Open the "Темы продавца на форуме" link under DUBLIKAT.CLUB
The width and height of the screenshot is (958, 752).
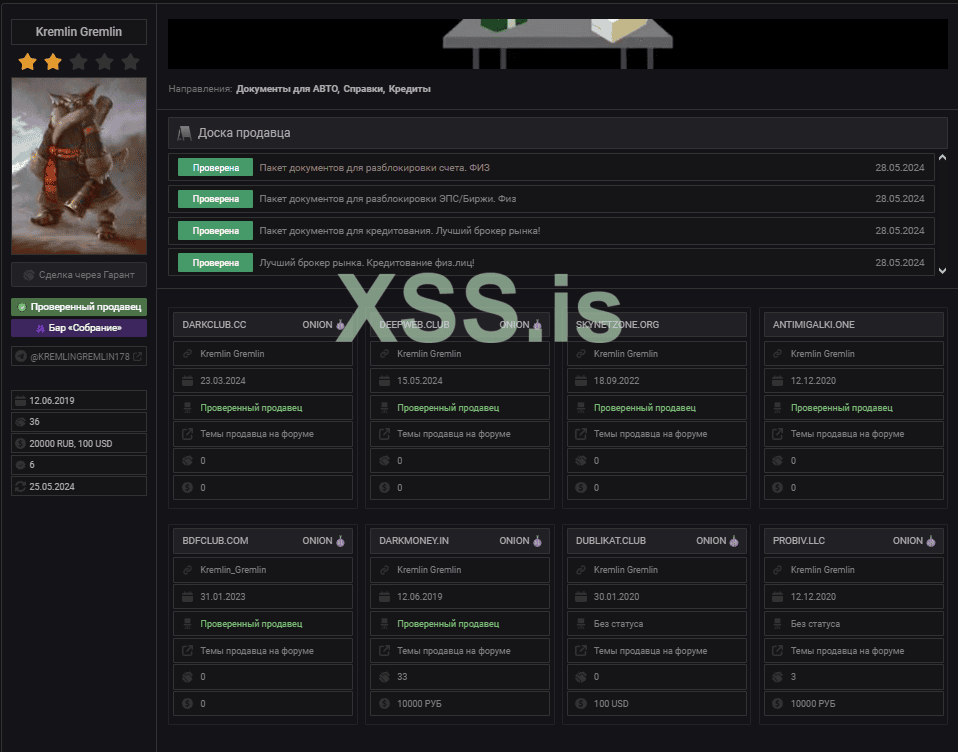650,650
